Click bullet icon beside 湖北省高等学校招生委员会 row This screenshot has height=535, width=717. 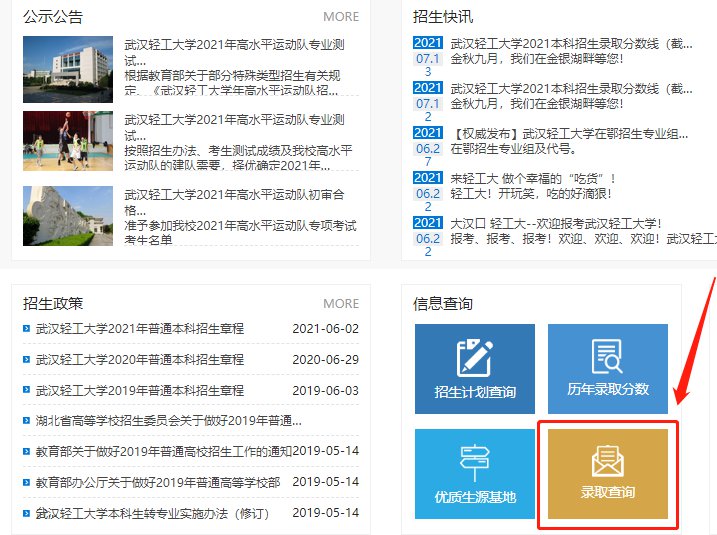tap(27, 420)
